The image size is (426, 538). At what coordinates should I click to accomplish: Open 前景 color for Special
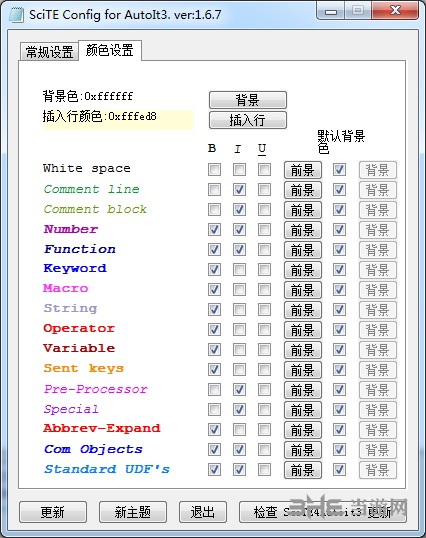click(303, 410)
